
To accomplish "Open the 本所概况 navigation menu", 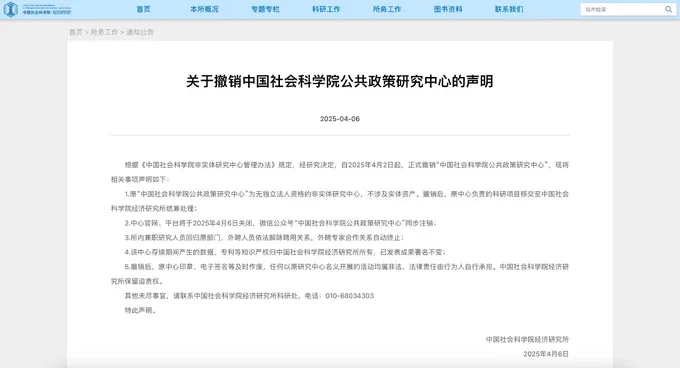I will coord(204,9).
